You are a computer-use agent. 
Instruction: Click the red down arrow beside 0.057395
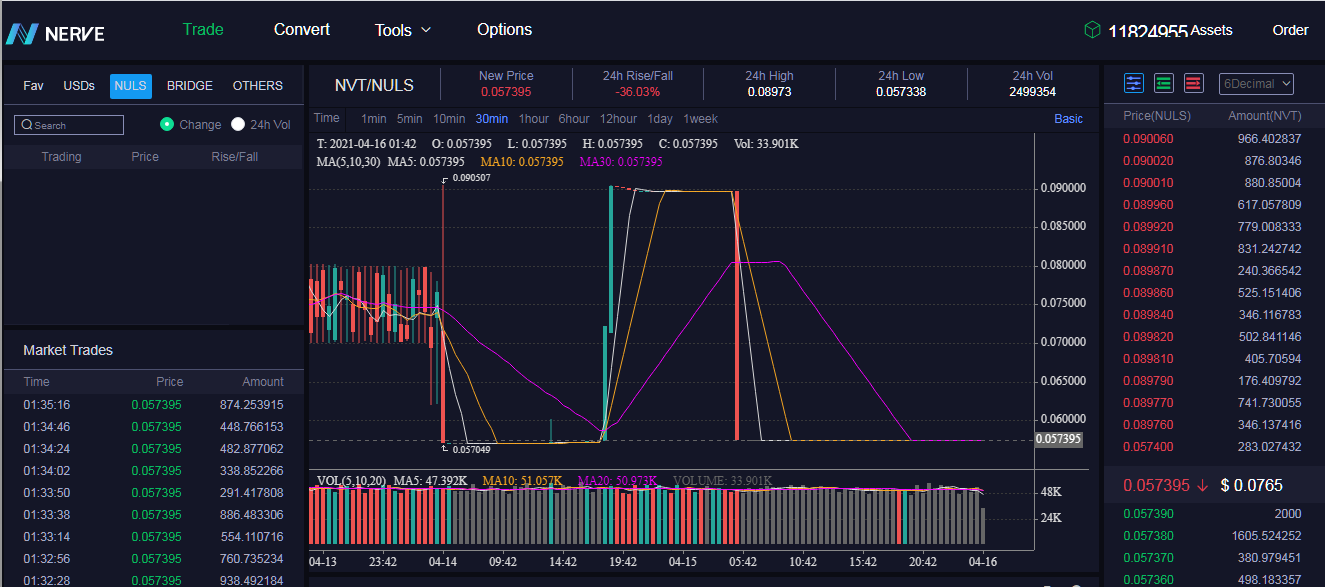click(1202, 485)
